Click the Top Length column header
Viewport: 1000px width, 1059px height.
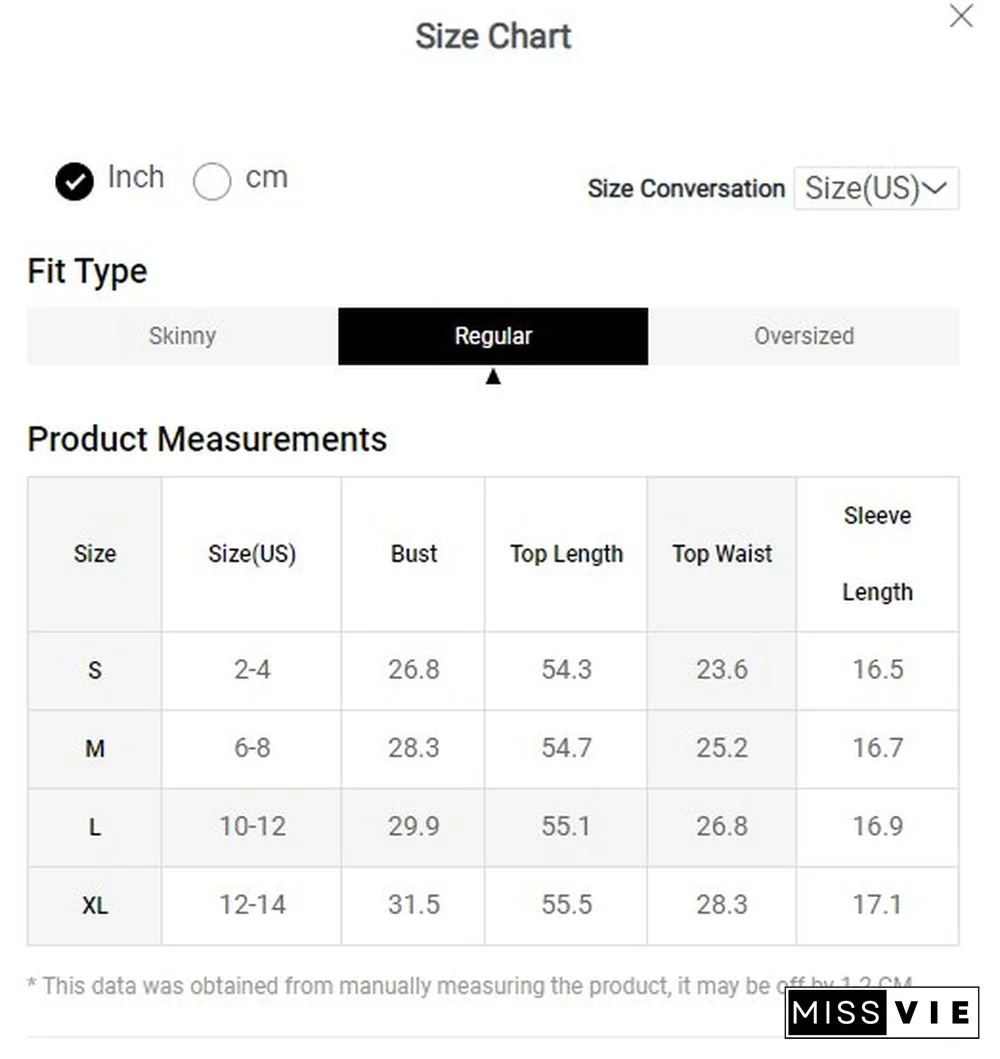(x=566, y=554)
